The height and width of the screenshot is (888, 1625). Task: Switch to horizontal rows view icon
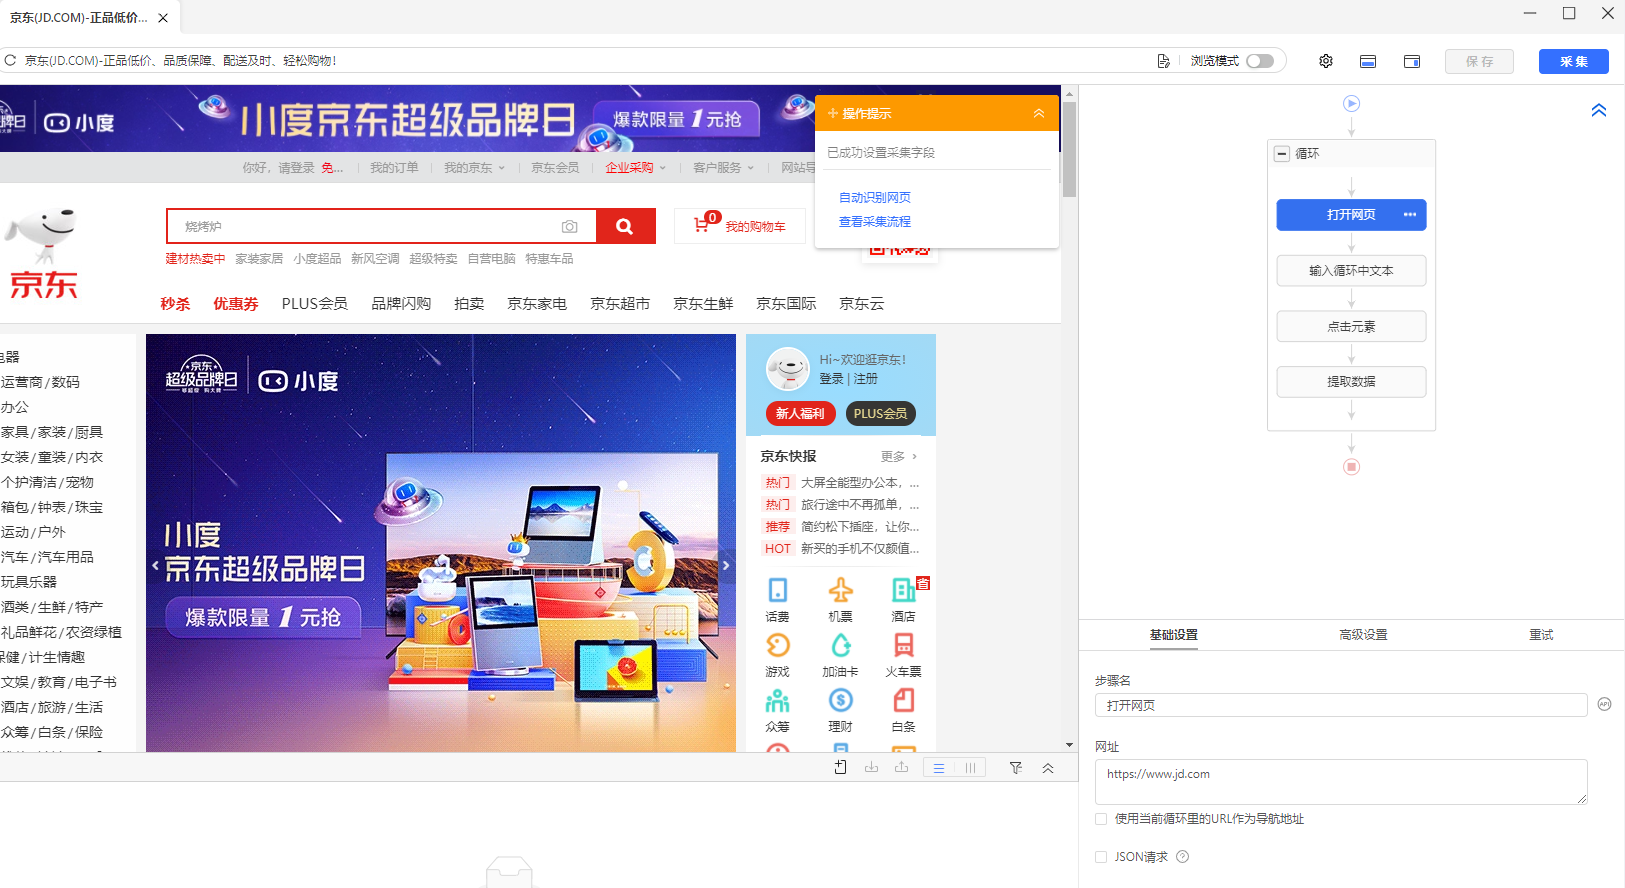click(x=938, y=768)
